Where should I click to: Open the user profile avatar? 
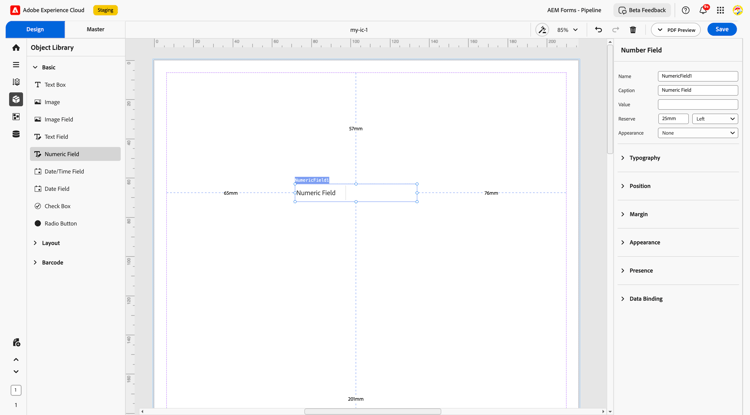(x=738, y=10)
